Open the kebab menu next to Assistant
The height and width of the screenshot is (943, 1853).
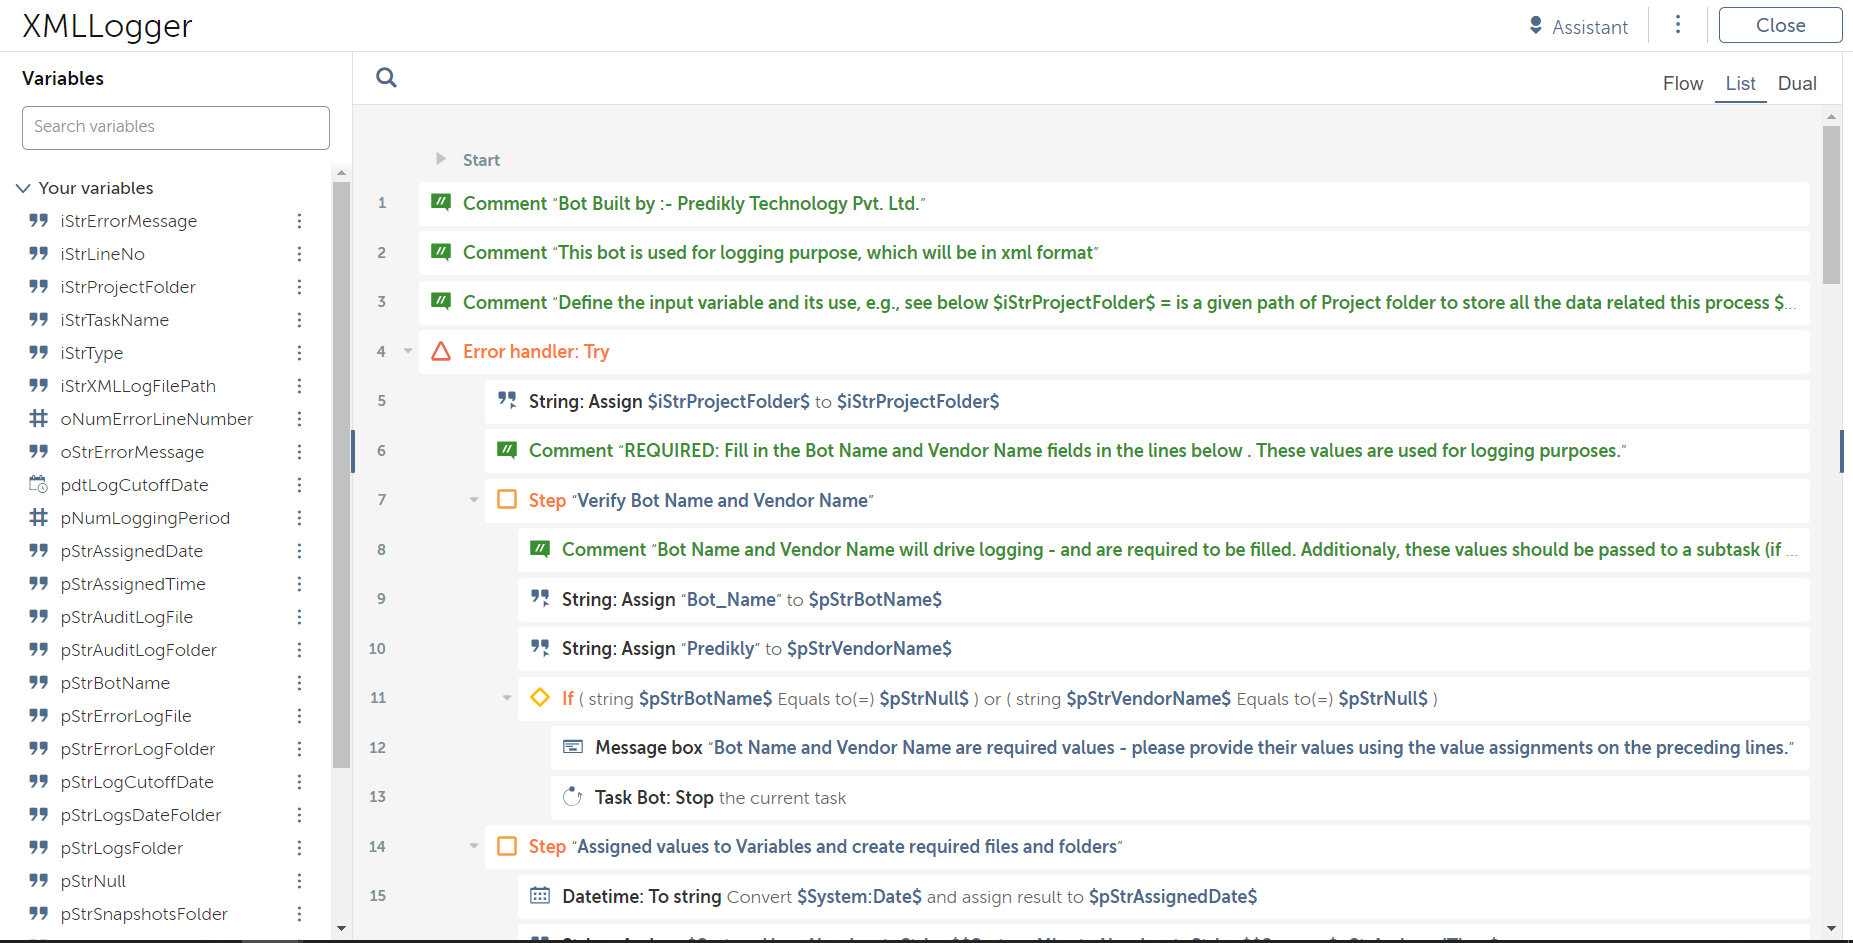click(1678, 25)
